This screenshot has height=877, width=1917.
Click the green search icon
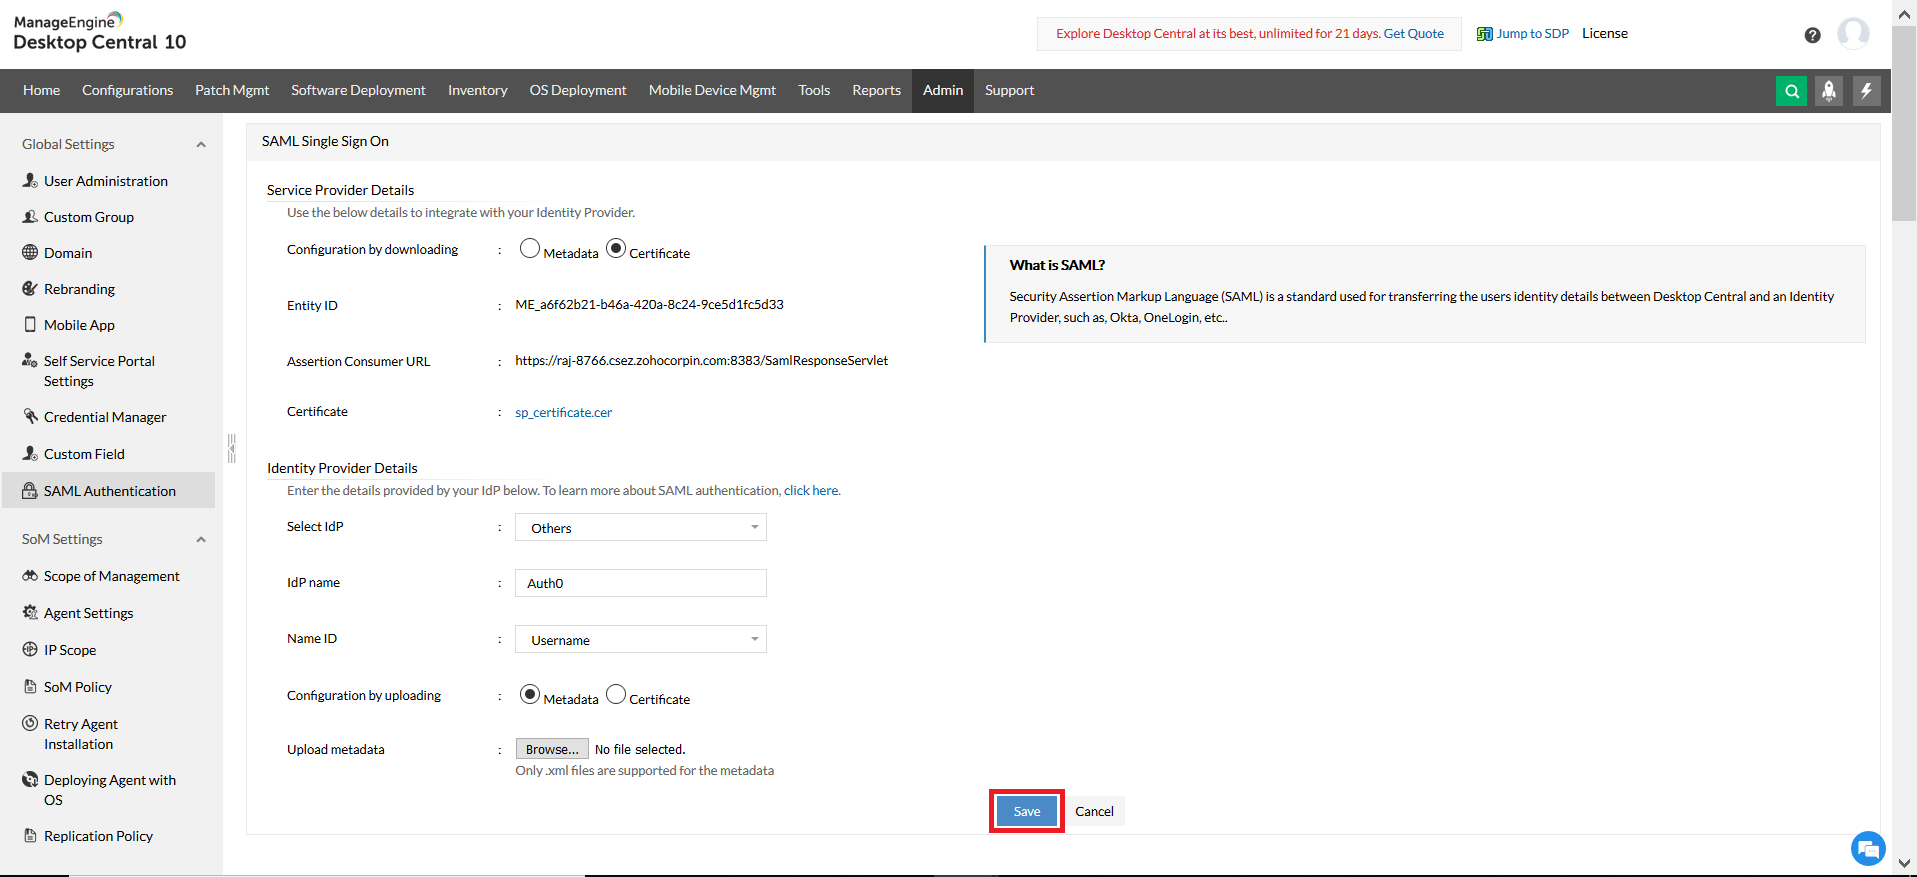click(1791, 91)
